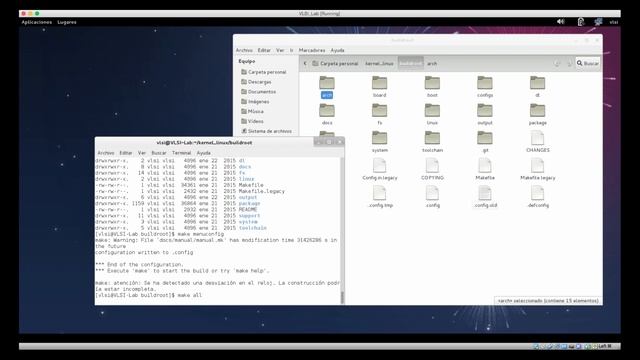This screenshot has height=360, width=640.
Task: Click the README row in terminal listing
Action: click(x=176, y=209)
